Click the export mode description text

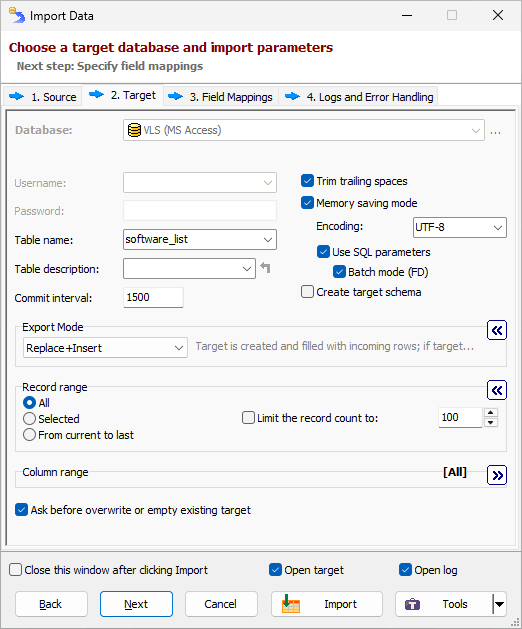click(x=335, y=346)
